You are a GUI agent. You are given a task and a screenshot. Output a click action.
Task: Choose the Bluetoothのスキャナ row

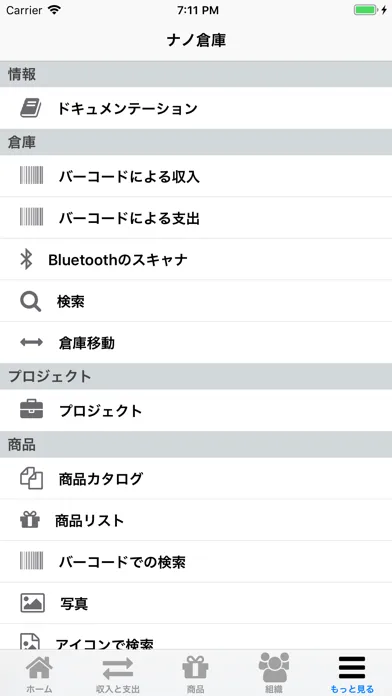coord(196,259)
